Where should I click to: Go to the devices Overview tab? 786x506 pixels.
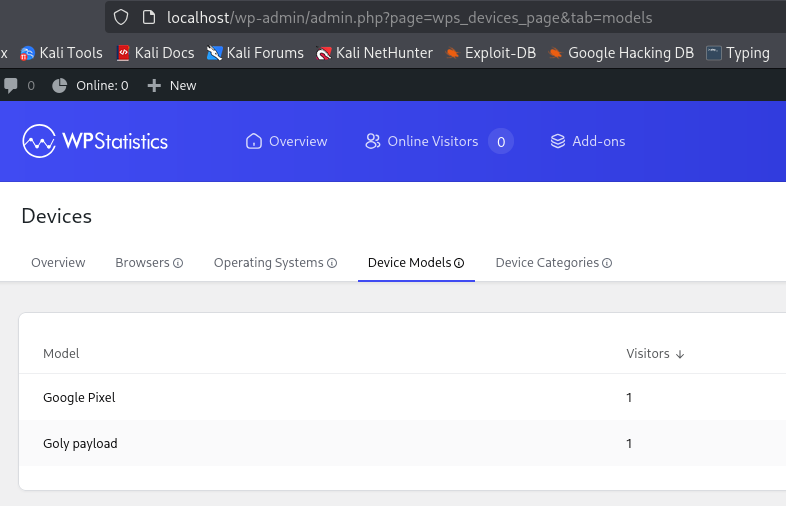tap(58, 263)
